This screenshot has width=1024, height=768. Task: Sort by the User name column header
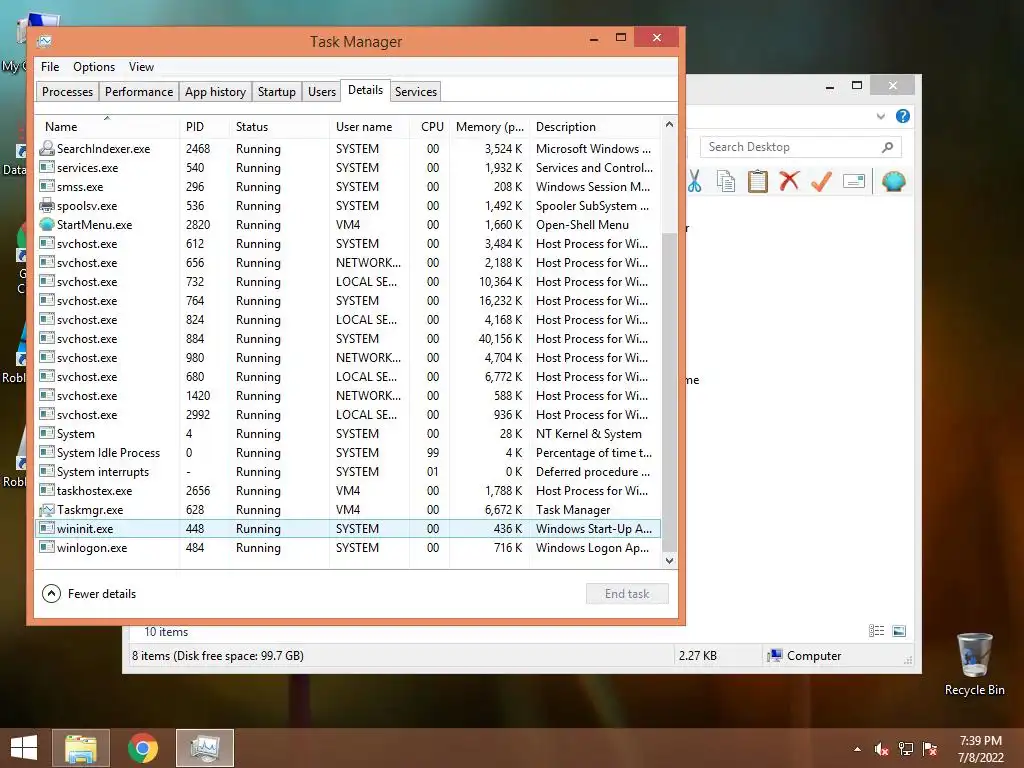point(369,127)
